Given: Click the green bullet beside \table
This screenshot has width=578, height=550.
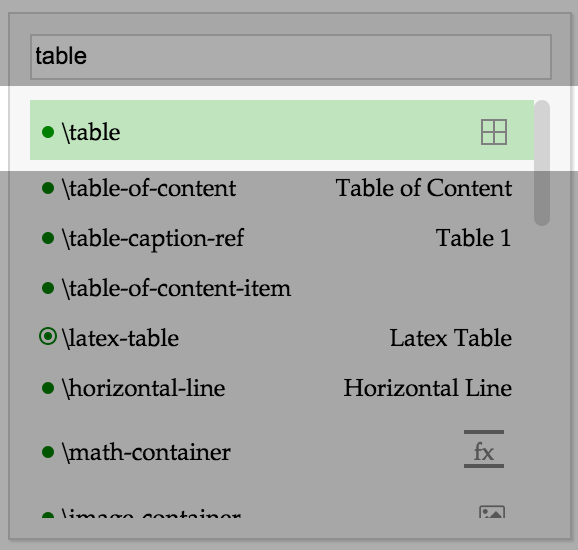Looking at the screenshot, I should click(x=48, y=132).
